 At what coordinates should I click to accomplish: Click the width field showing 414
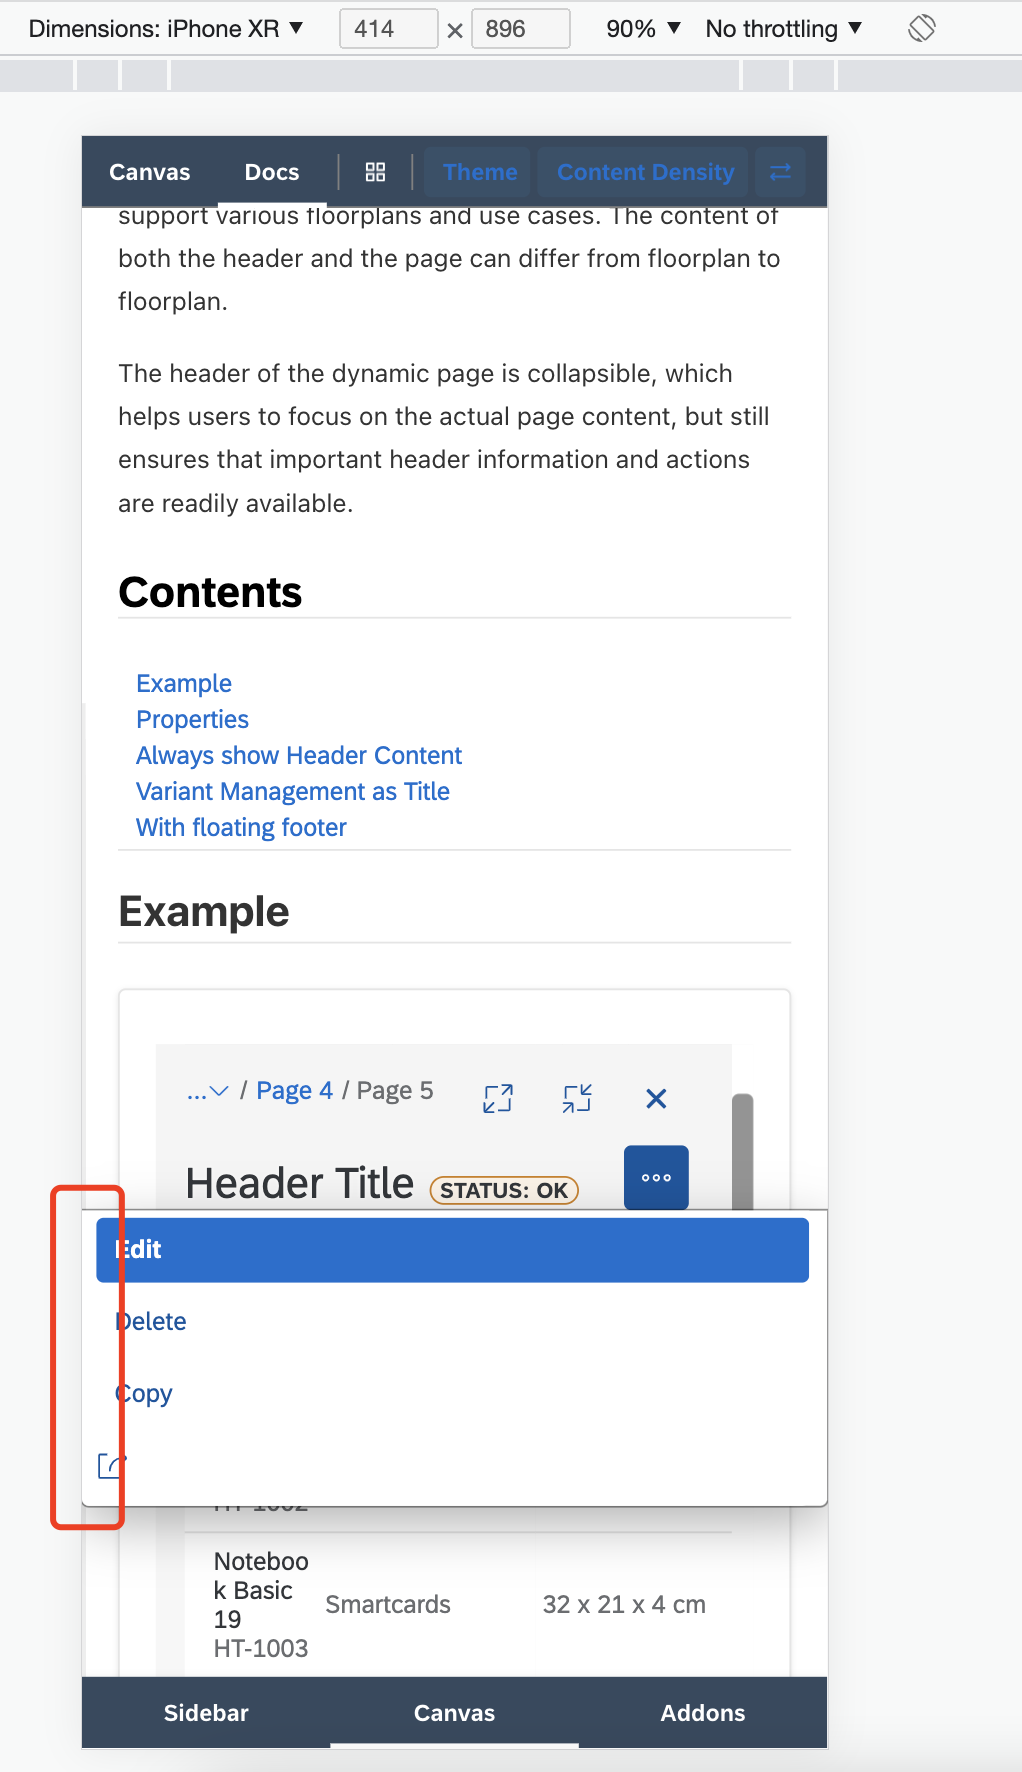point(388,29)
